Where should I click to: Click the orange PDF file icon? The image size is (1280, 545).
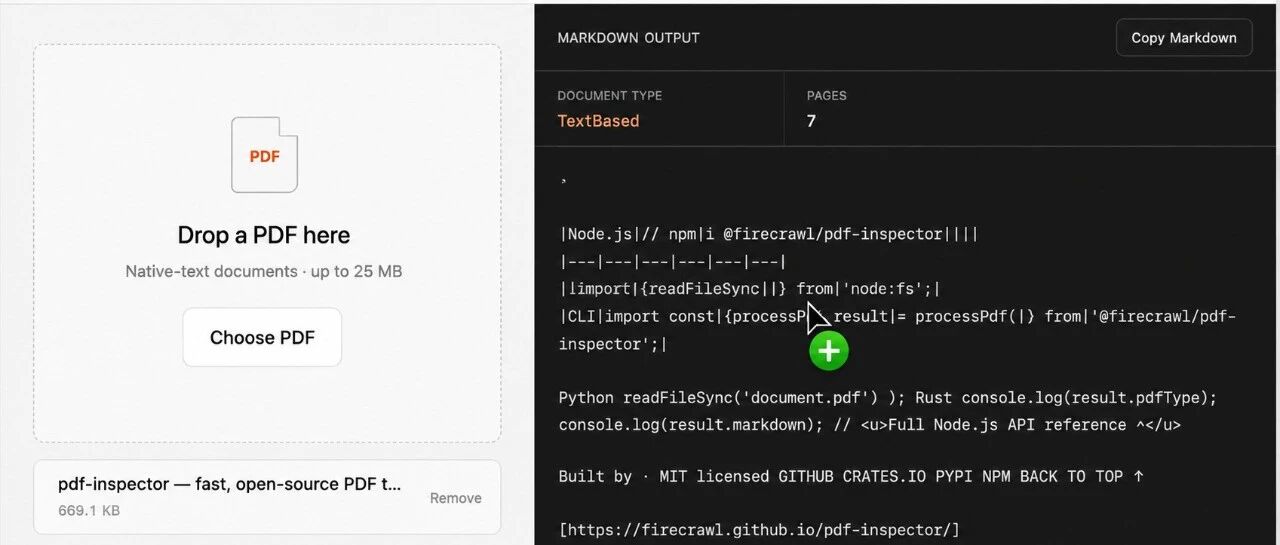click(264, 155)
